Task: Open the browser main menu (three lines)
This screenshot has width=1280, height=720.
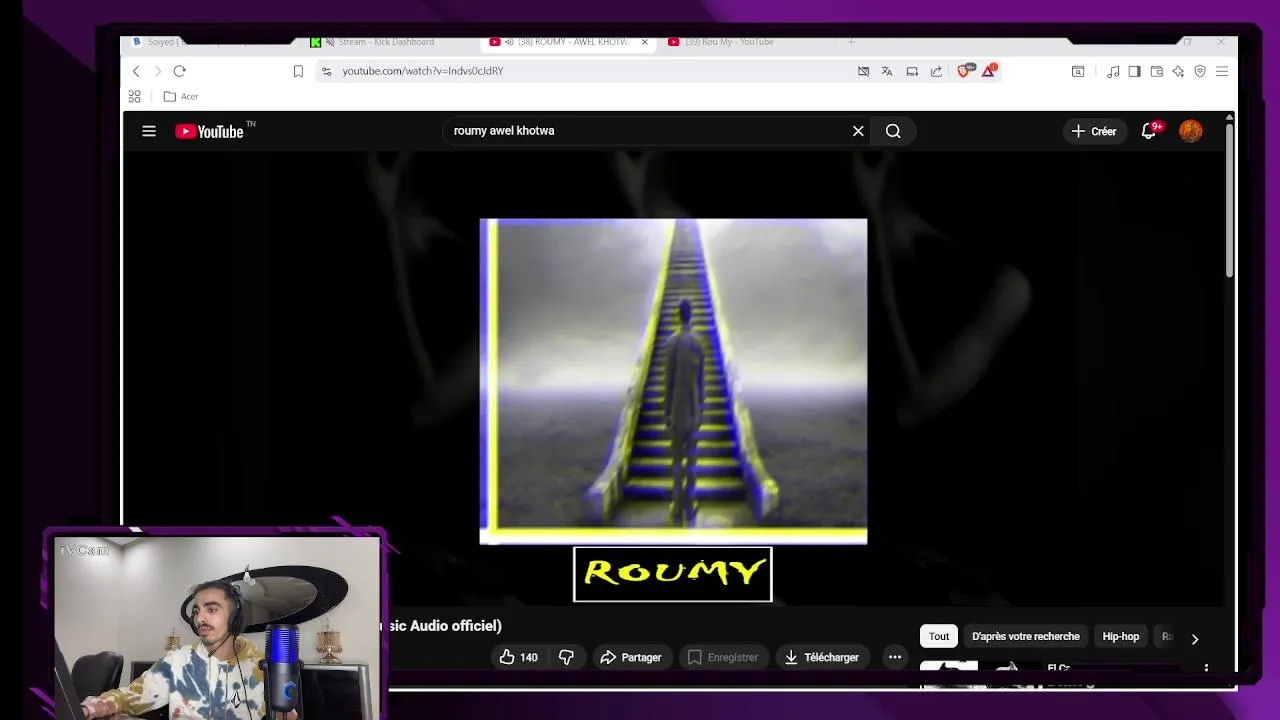Action: pyautogui.click(x=1222, y=71)
